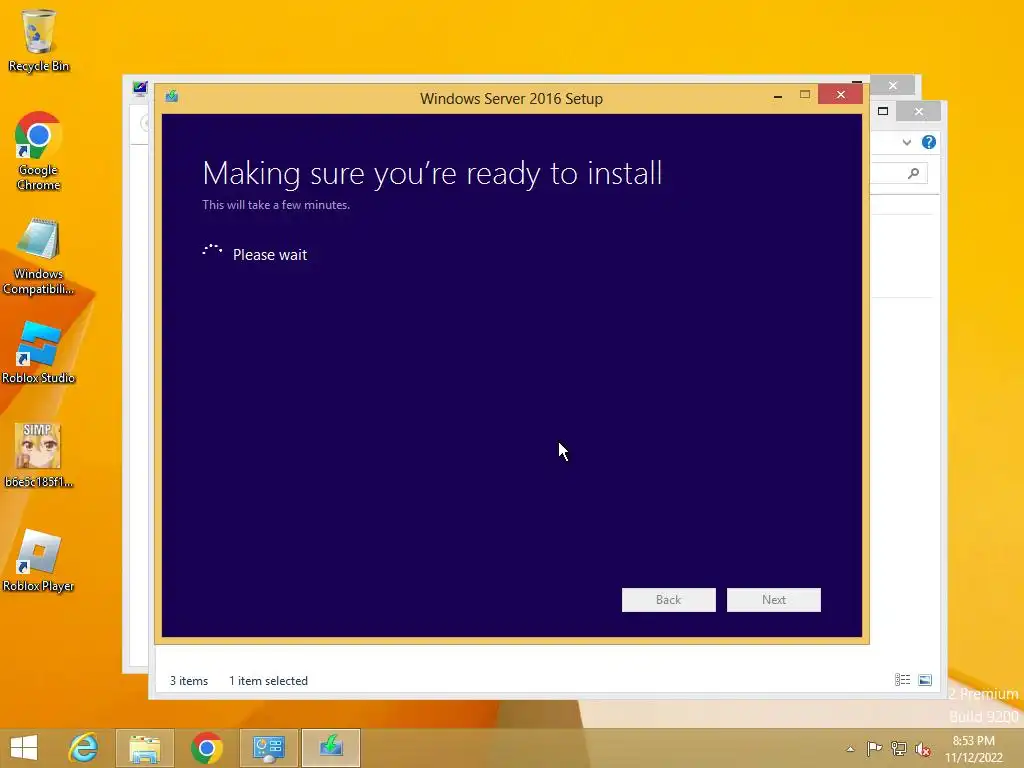
Task: Click the Back button in Setup
Action: (x=668, y=600)
